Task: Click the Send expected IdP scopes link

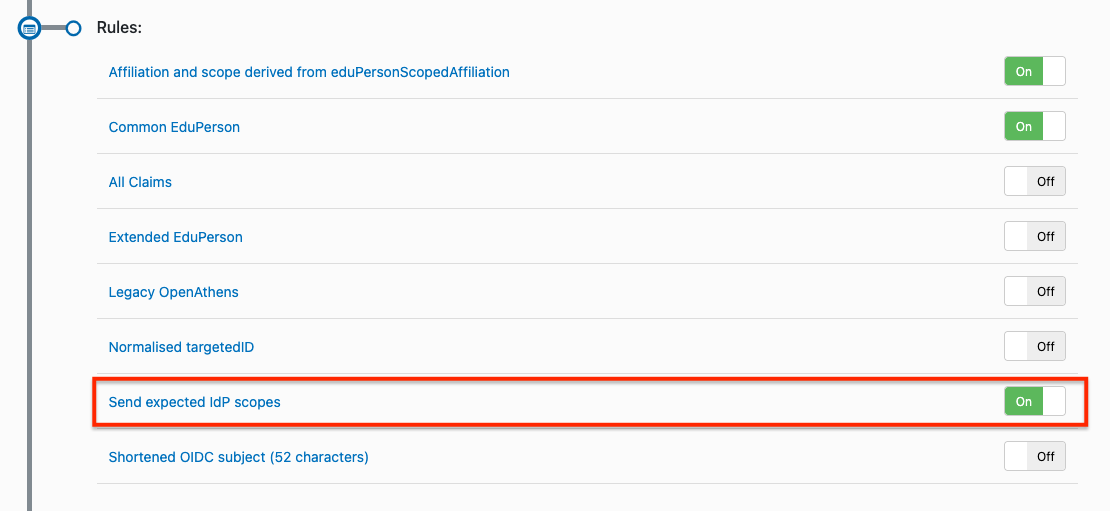Action: tap(195, 402)
